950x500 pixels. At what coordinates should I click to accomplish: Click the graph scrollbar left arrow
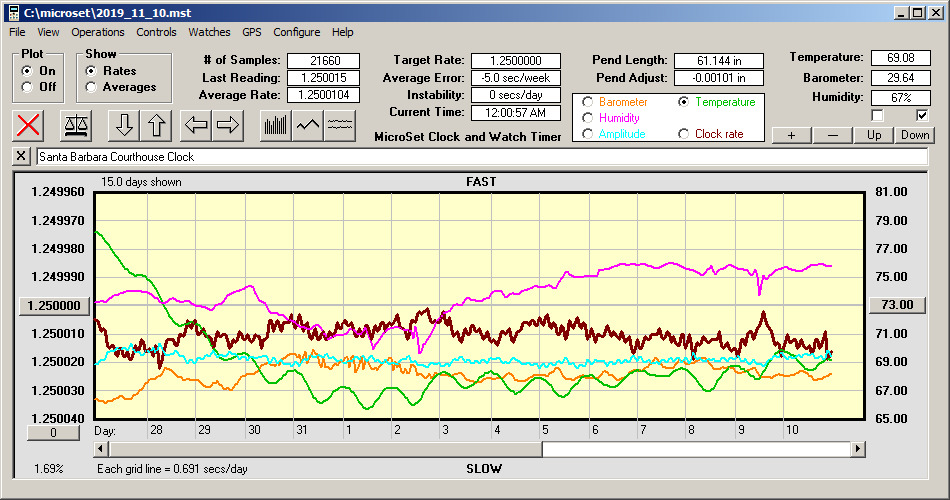tap(101, 449)
